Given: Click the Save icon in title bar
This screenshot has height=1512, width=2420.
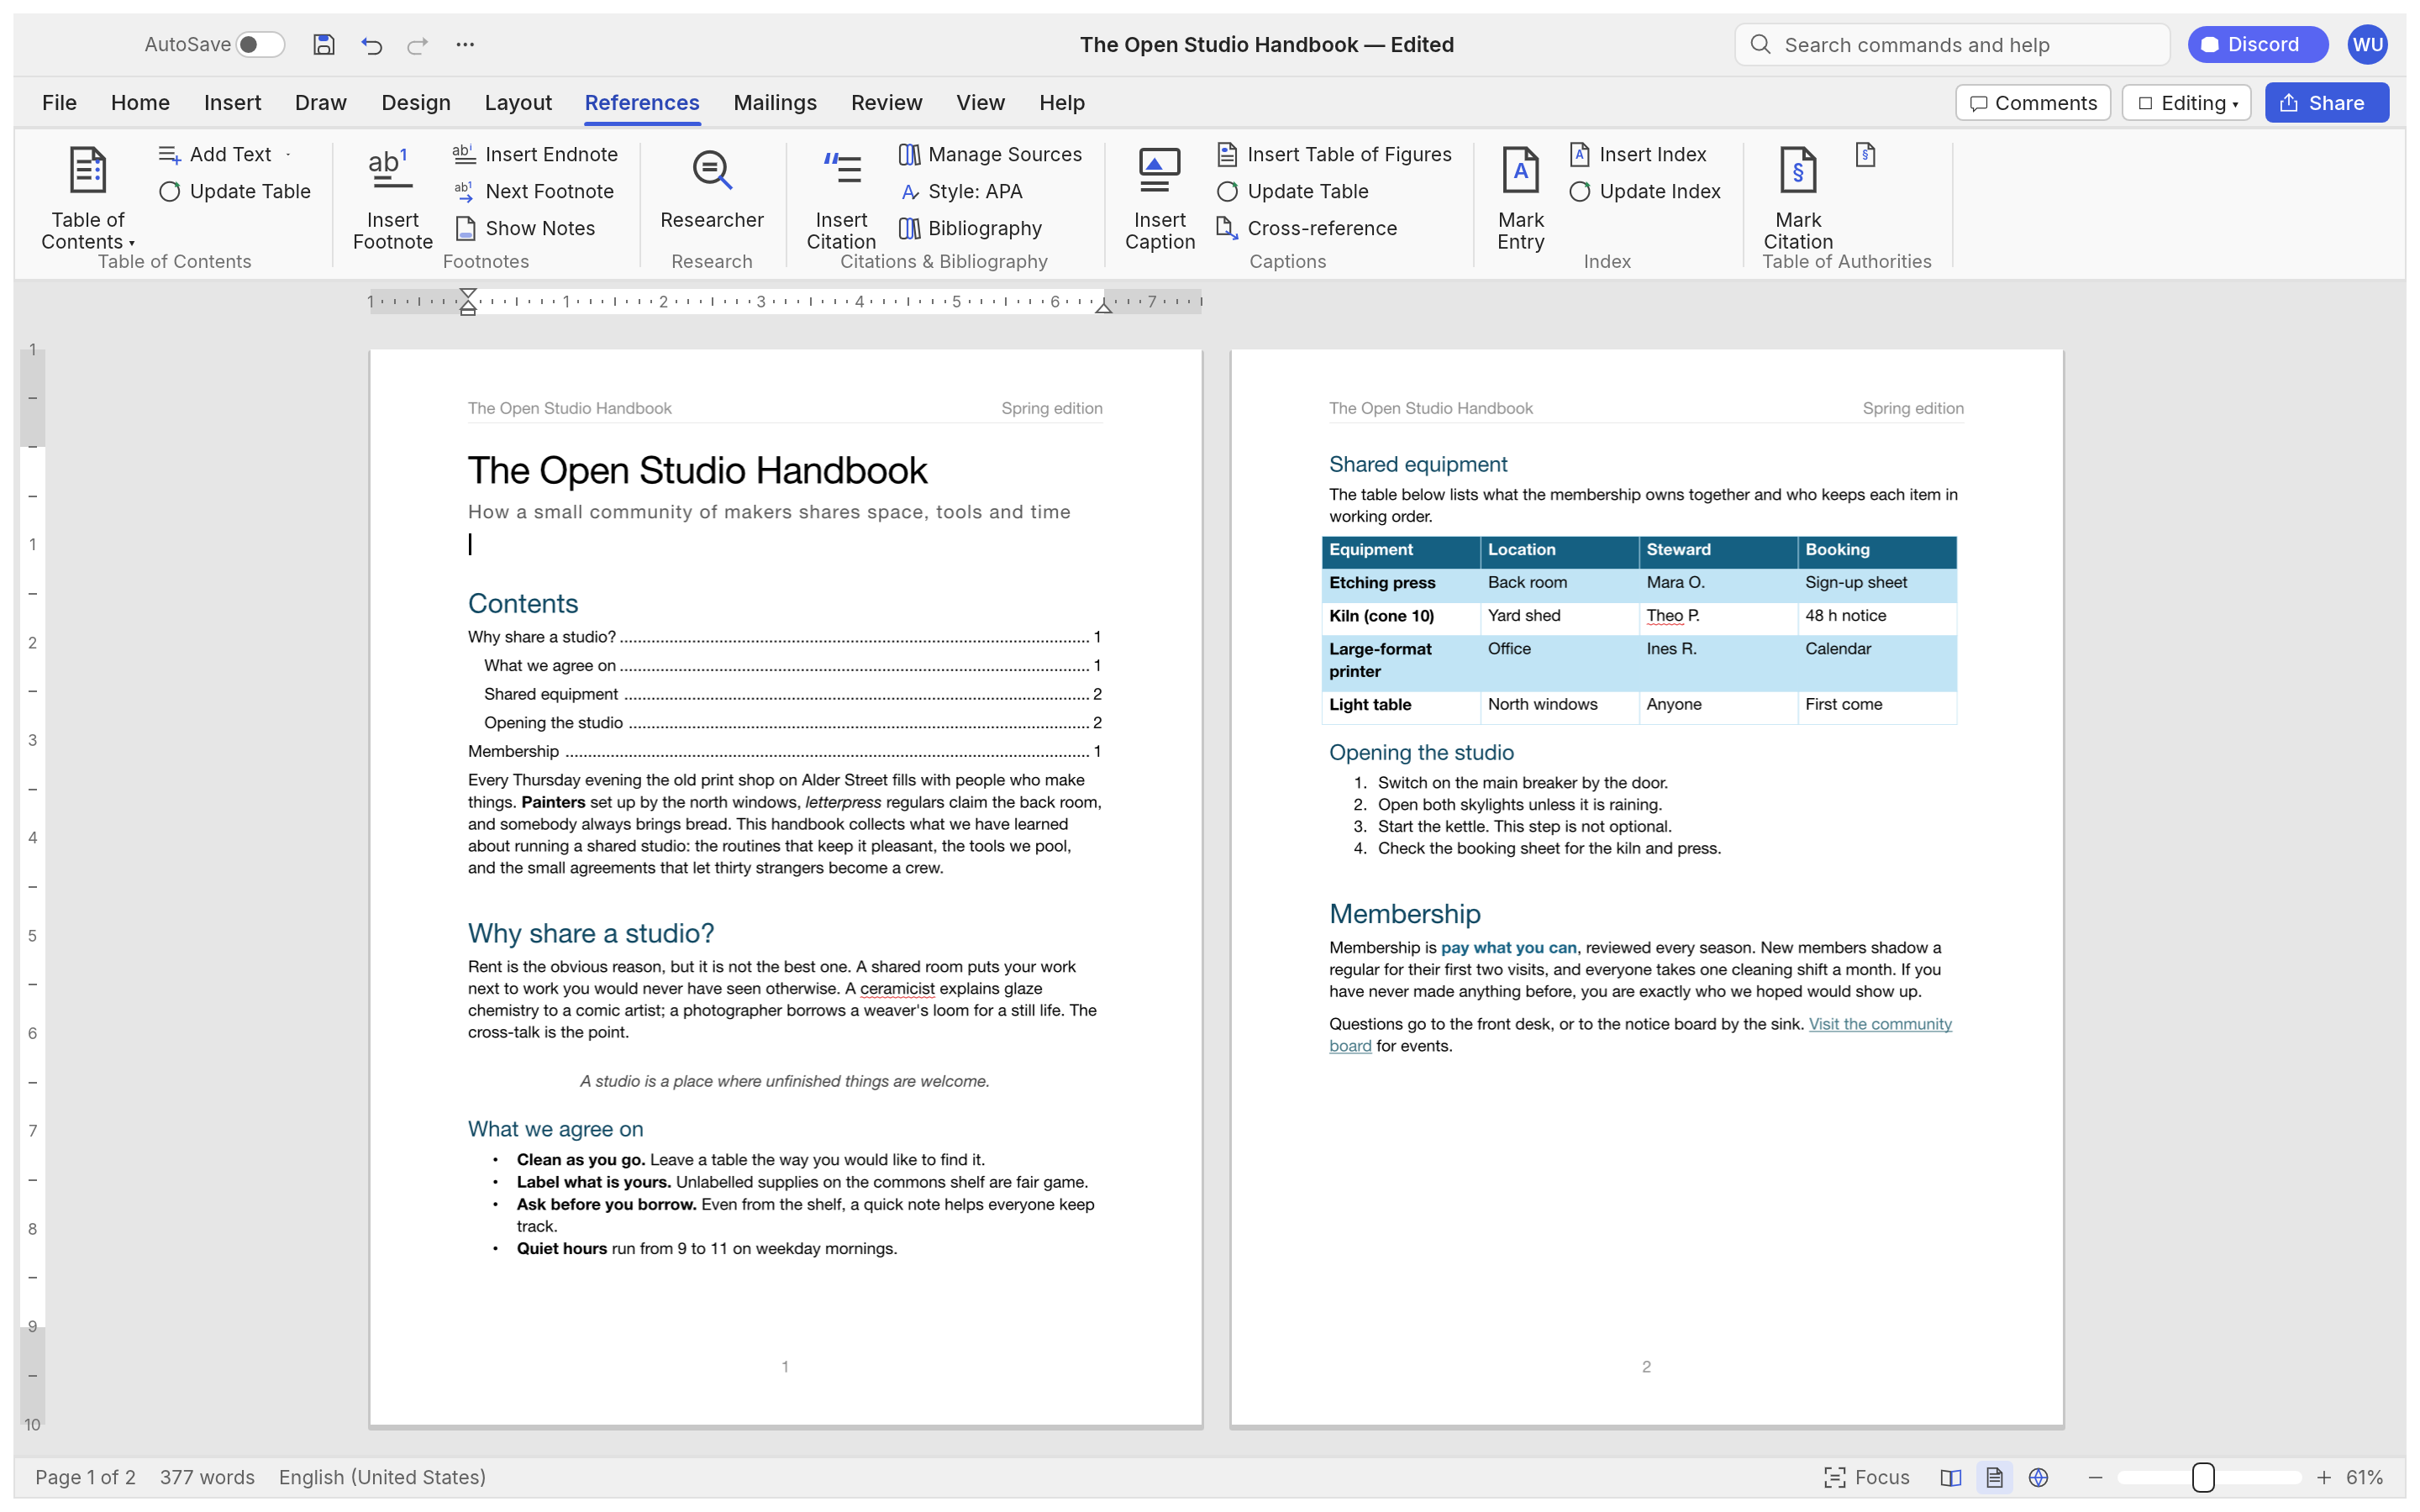Looking at the screenshot, I should 323,44.
